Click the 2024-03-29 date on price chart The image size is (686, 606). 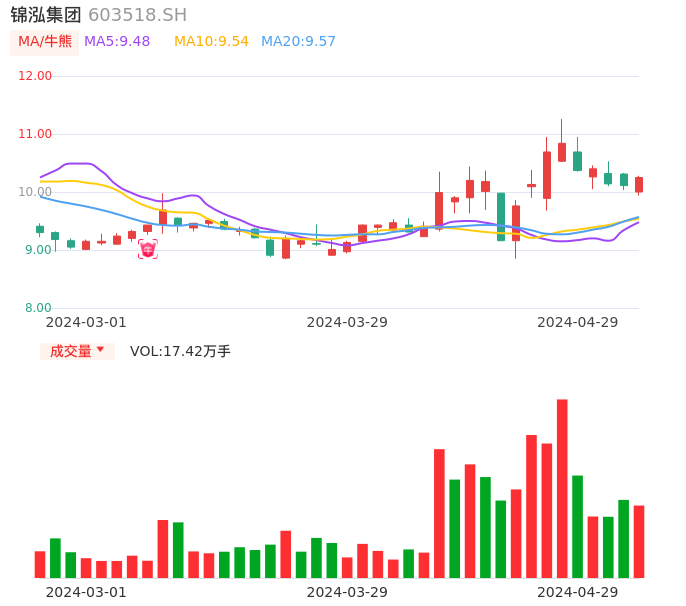[347, 323]
